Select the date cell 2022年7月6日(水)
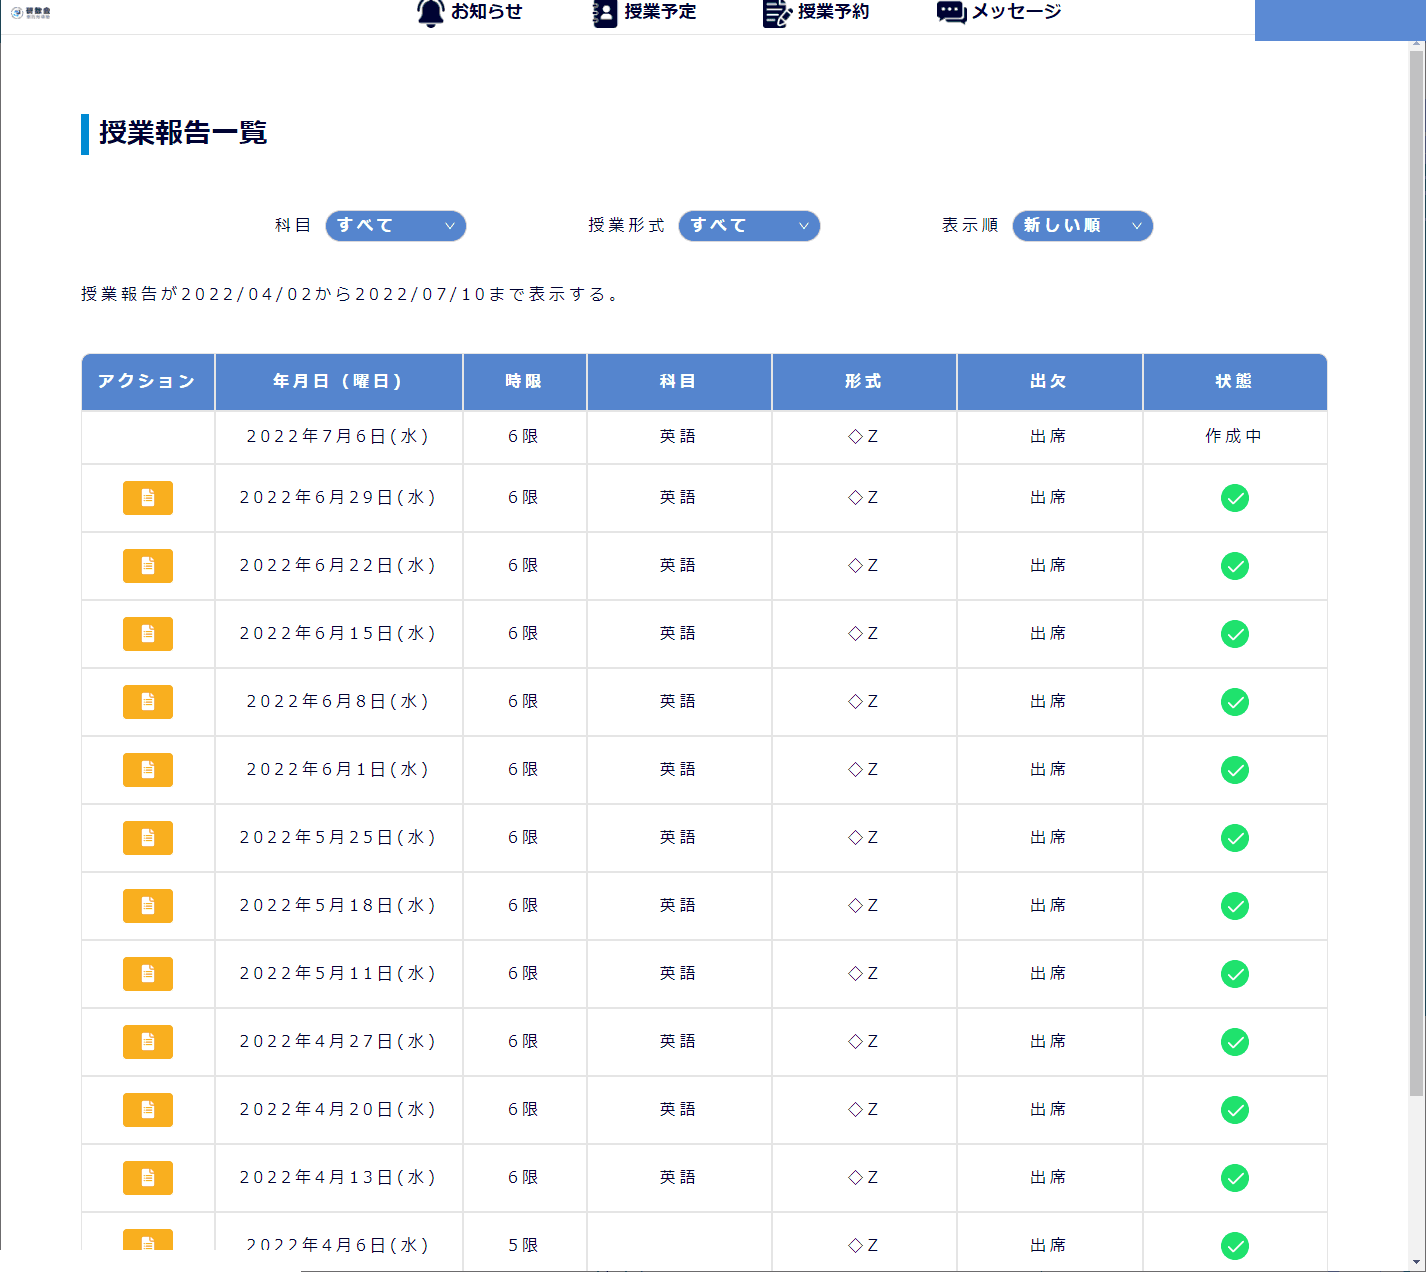Screen dimensions: 1426x1272 pos(338,437)
